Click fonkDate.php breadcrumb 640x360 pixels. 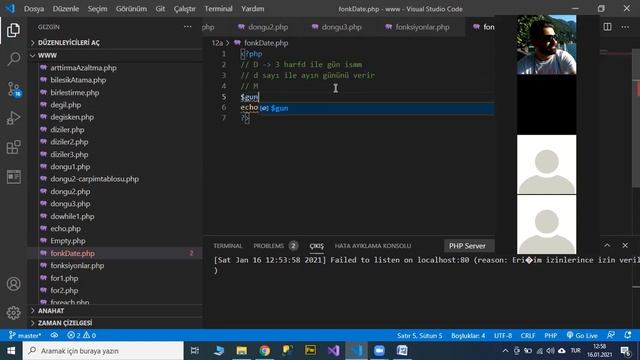(266, 43)
